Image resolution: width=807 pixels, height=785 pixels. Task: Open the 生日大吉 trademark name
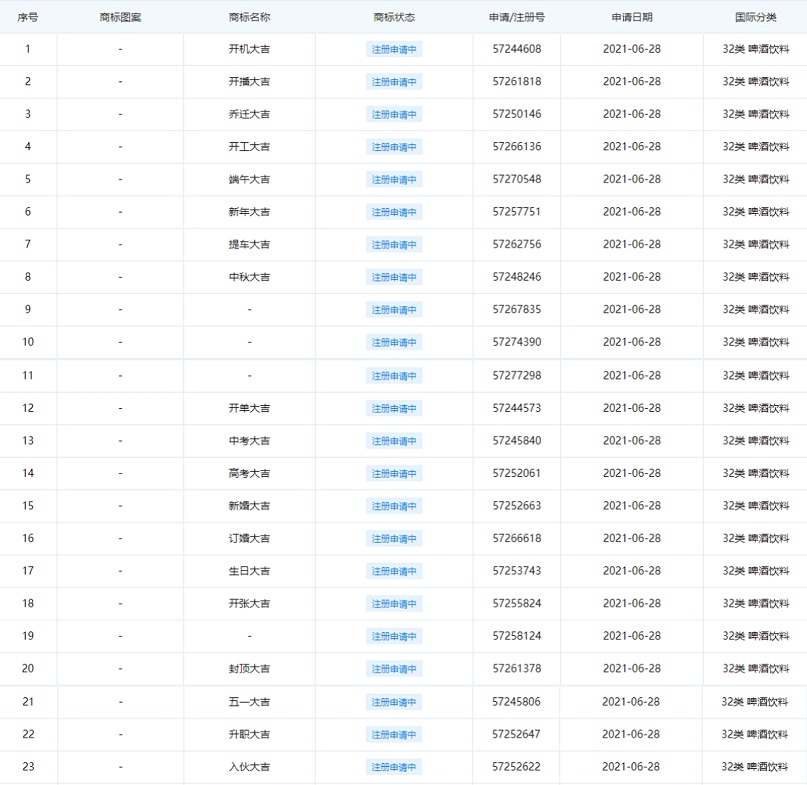249,571
